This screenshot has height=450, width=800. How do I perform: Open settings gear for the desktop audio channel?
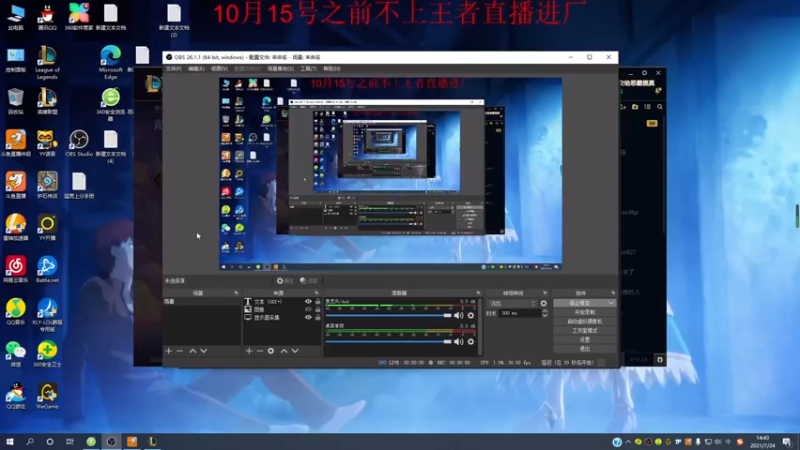(x=471, y=342)
